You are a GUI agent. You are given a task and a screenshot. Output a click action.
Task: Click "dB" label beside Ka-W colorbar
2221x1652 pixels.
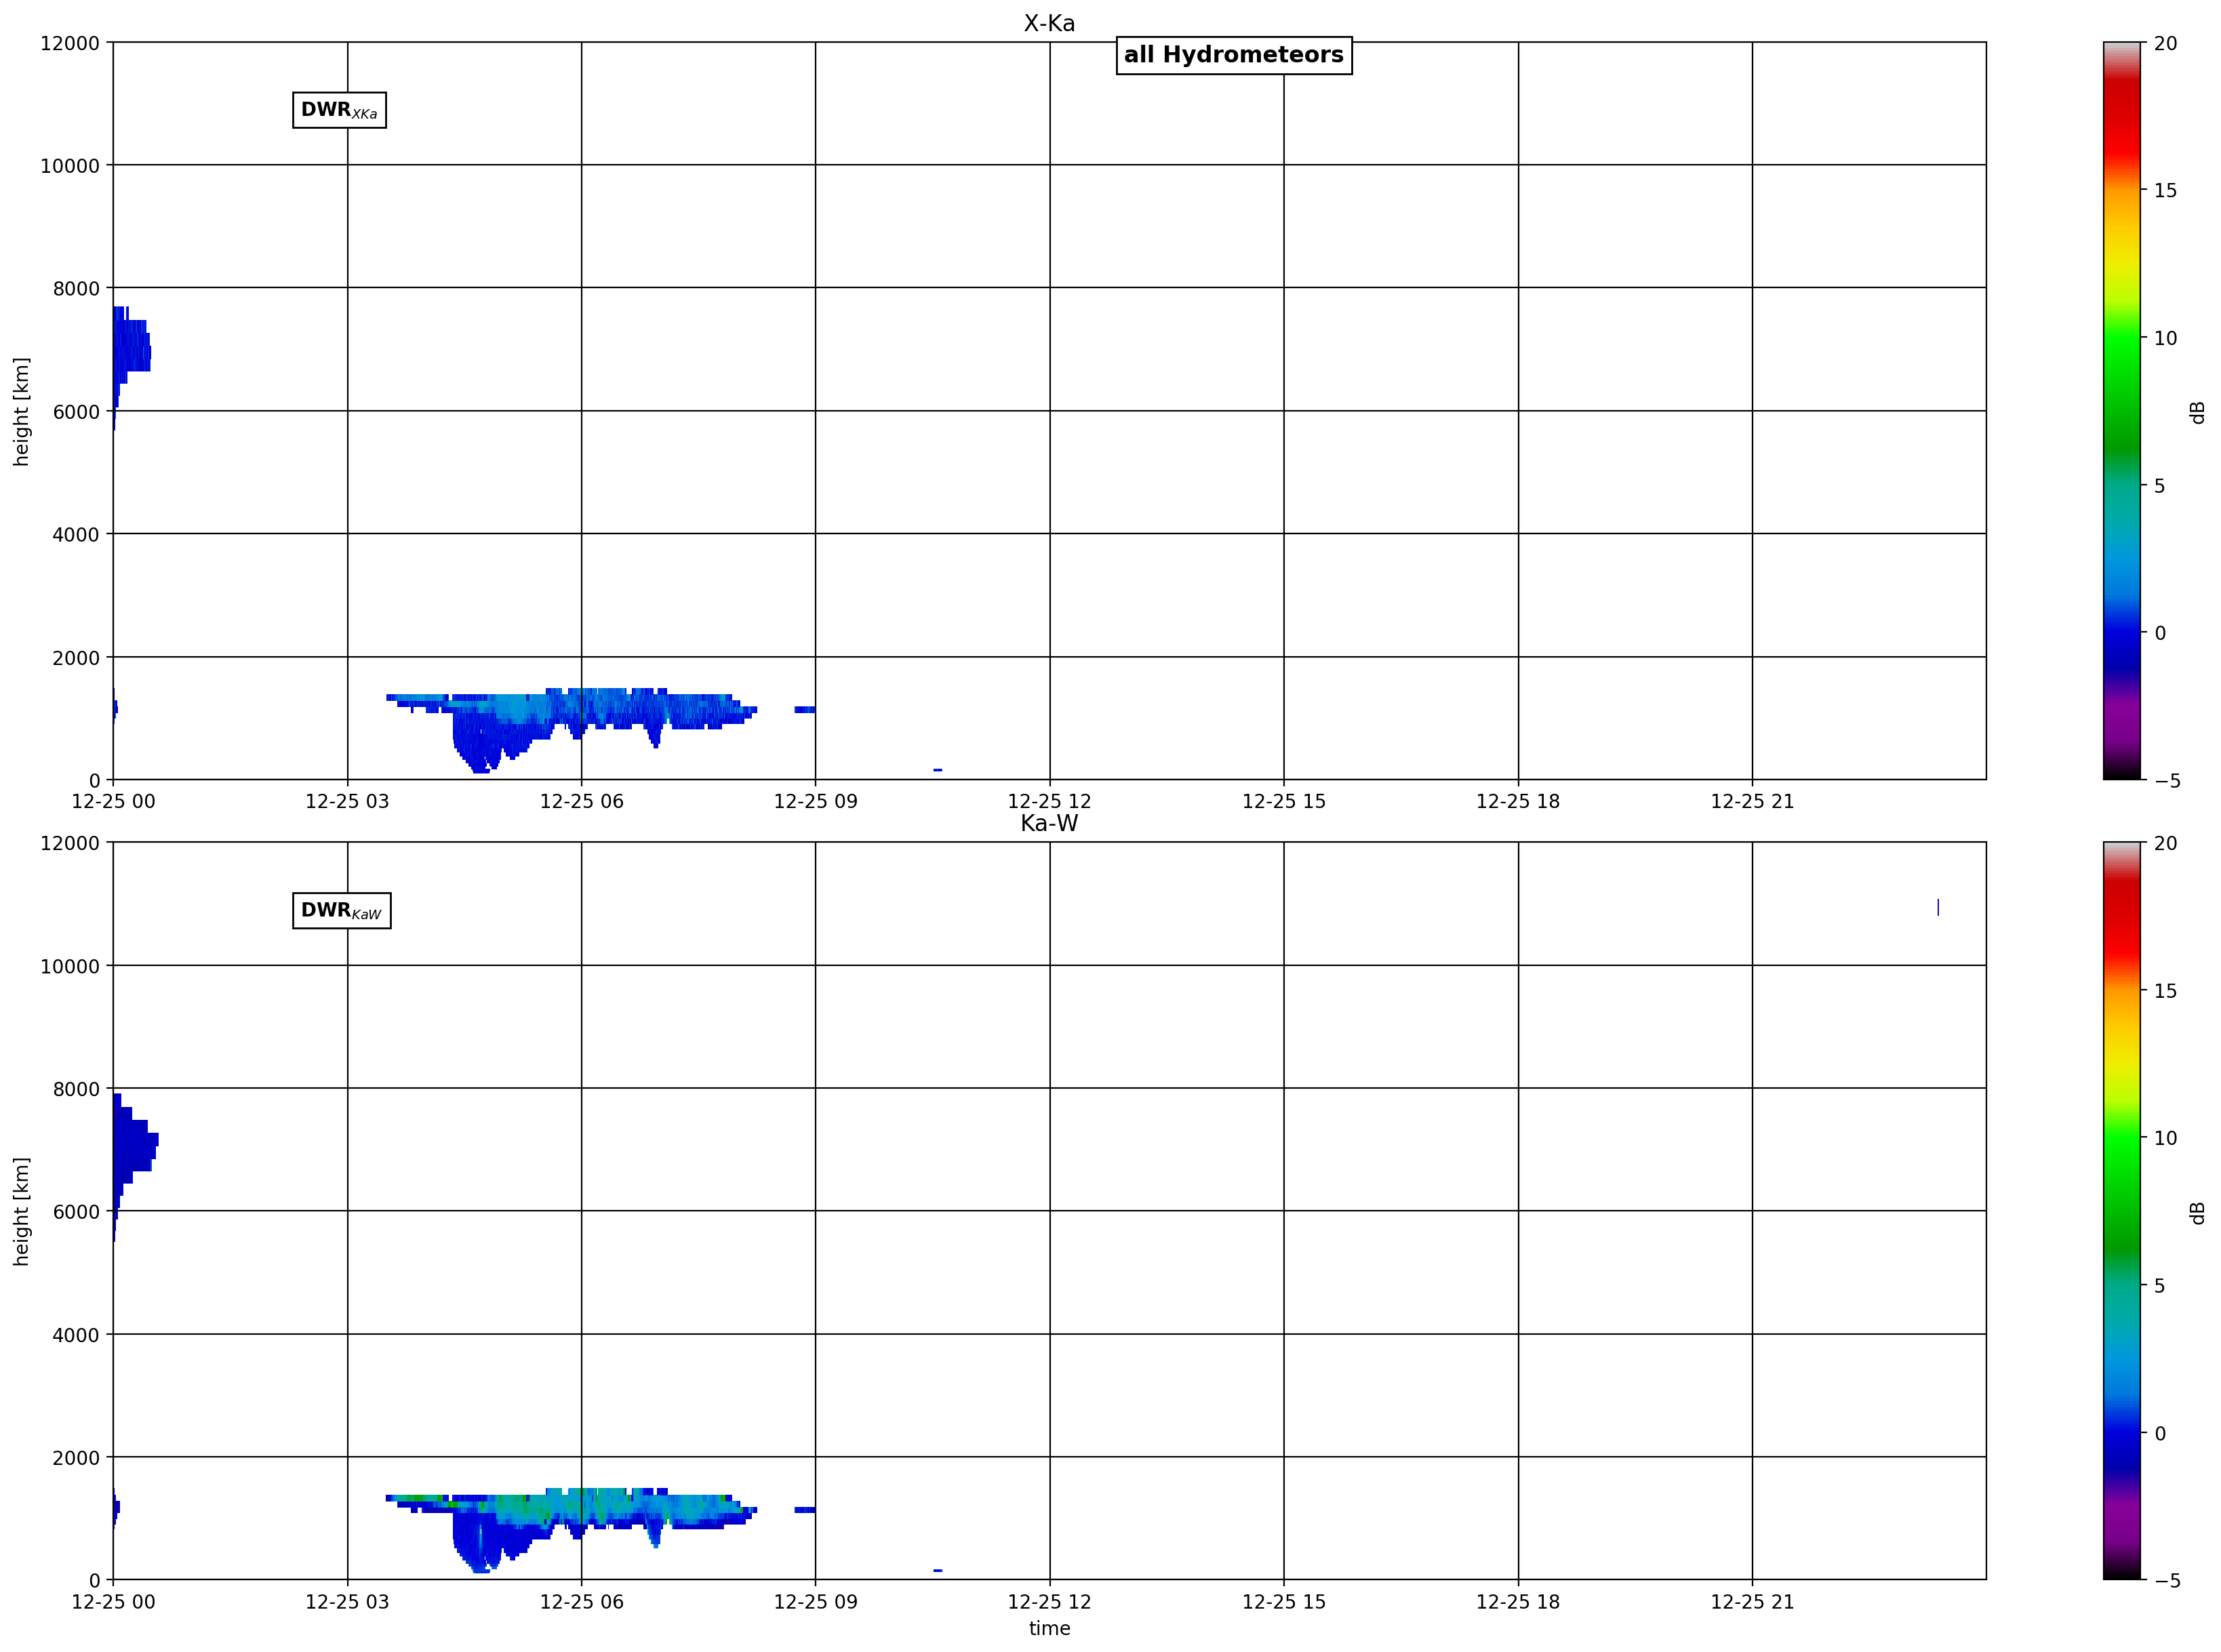click(x=2197, y=1212)
